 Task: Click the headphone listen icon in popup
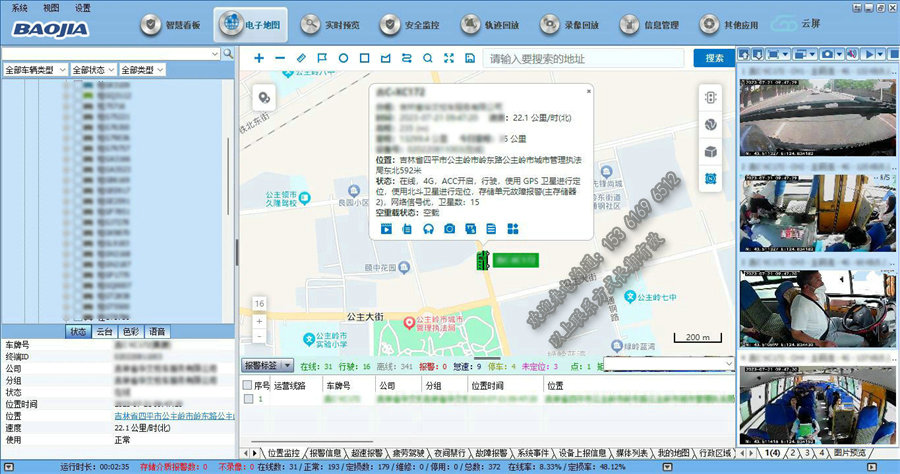428,229
